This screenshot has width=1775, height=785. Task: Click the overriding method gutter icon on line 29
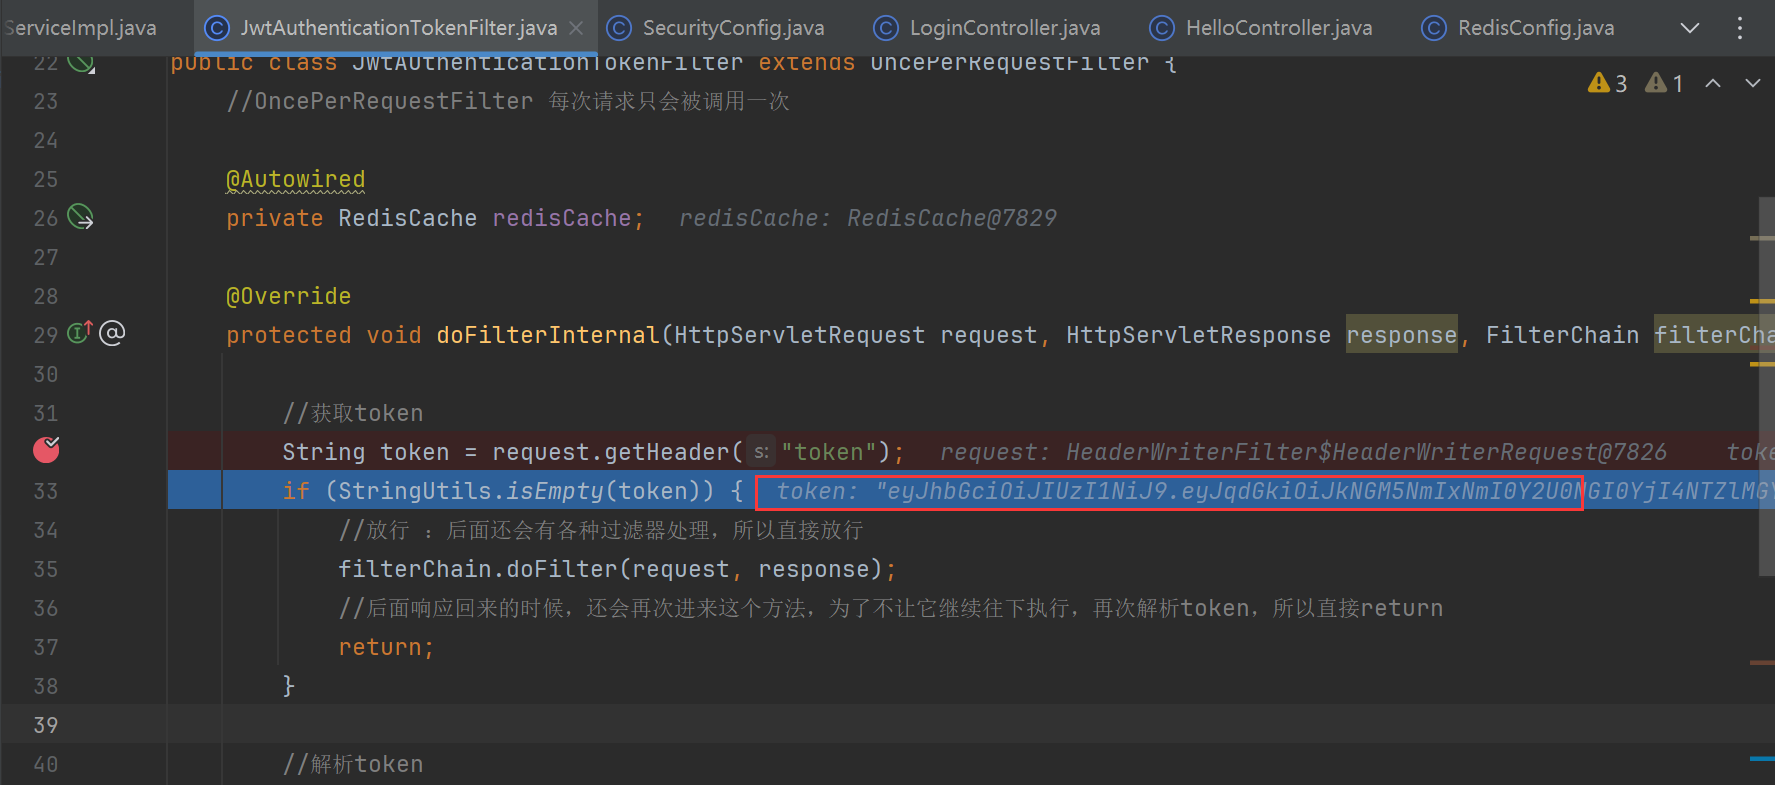(80, 332)
